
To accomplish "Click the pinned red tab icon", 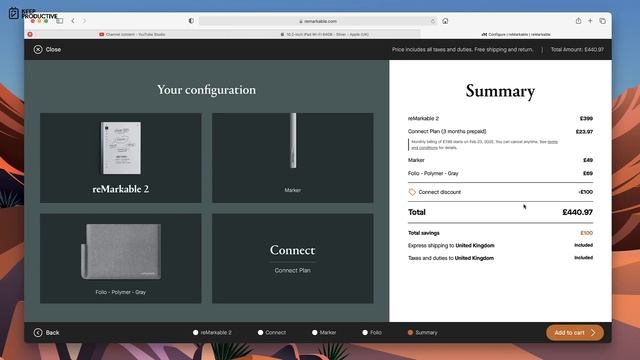I will coord(30,34).
